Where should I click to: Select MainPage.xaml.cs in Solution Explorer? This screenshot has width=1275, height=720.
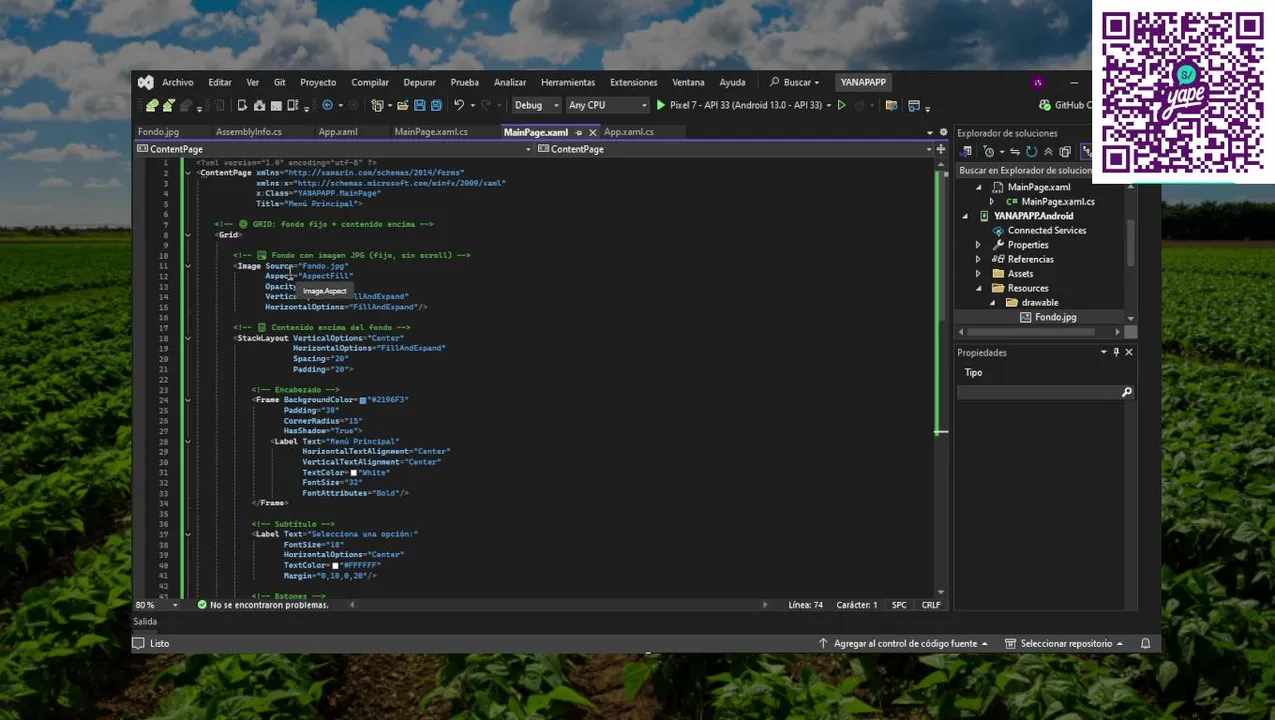coord(1049,201)
